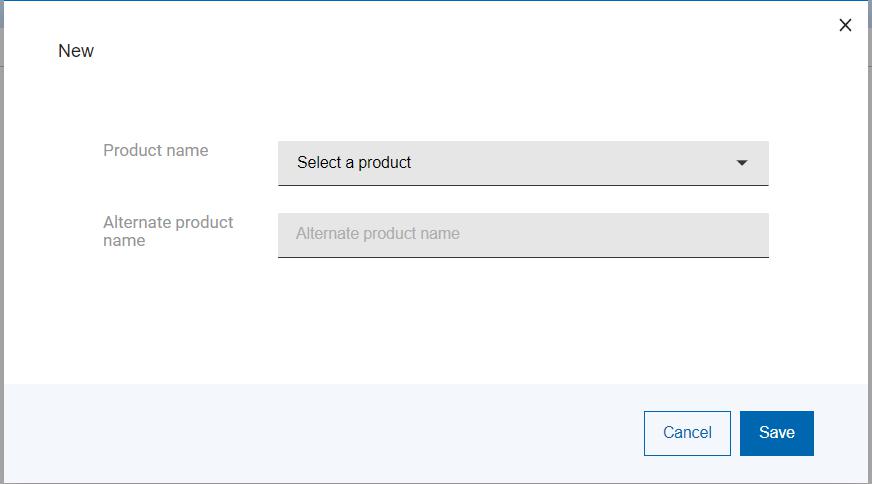
Task: Click the Product name label
Action: pyautogui.click(x=156, y=150)
